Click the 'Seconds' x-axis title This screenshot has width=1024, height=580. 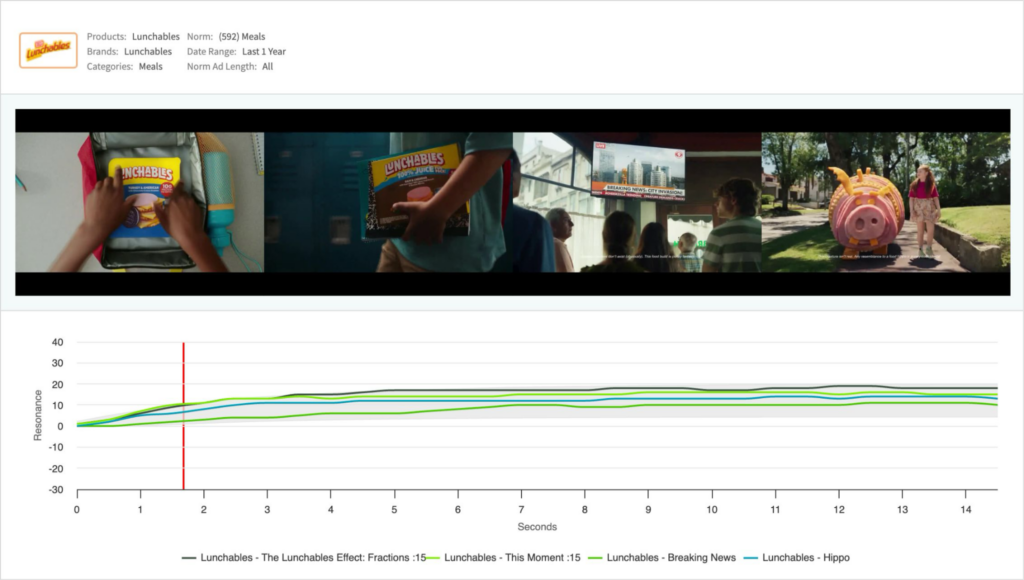point(537,526)
